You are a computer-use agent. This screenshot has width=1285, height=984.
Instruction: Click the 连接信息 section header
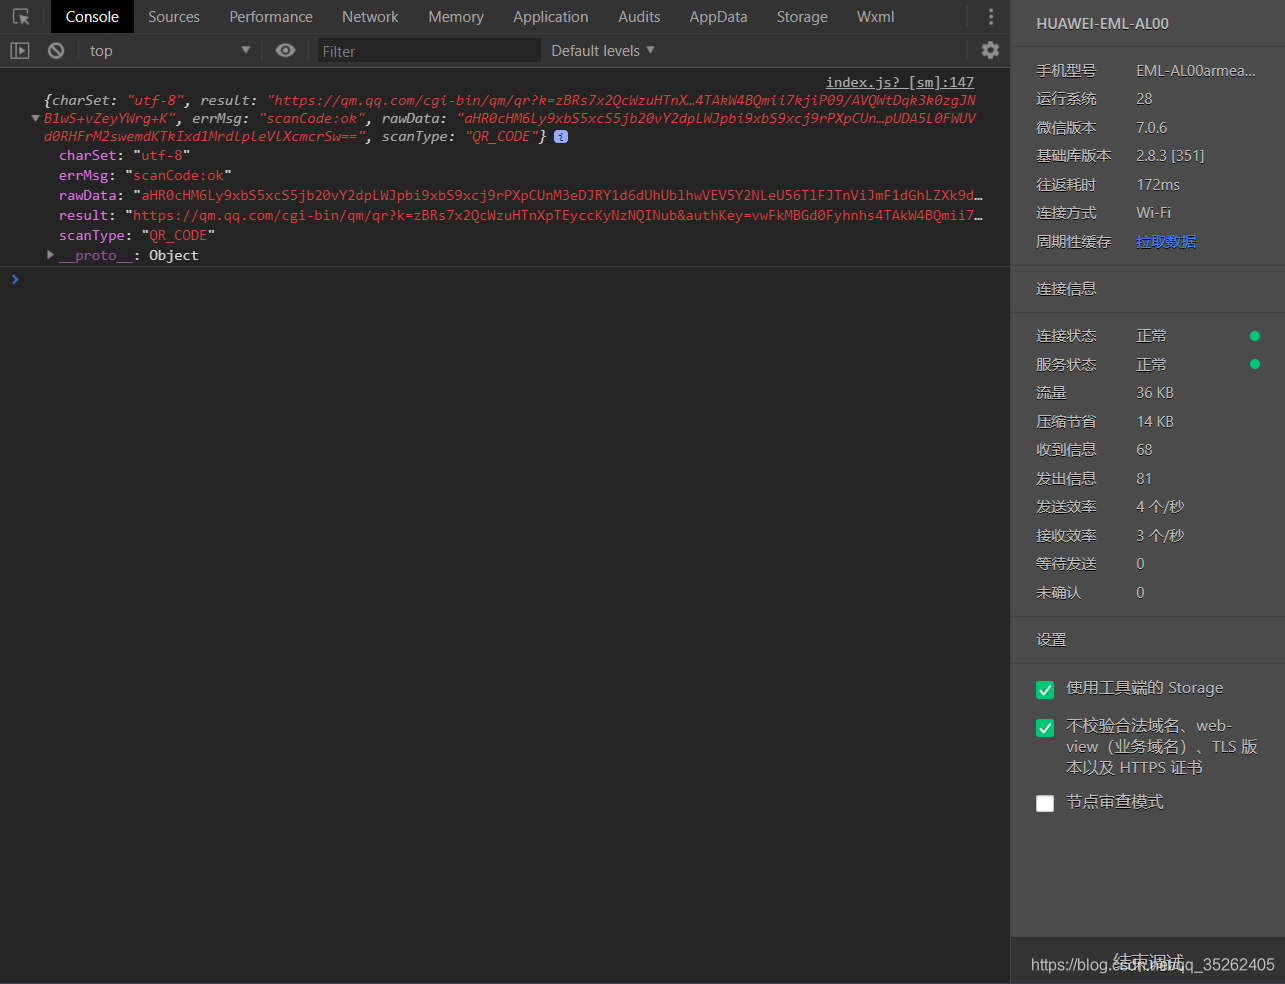click(1066, 289)
